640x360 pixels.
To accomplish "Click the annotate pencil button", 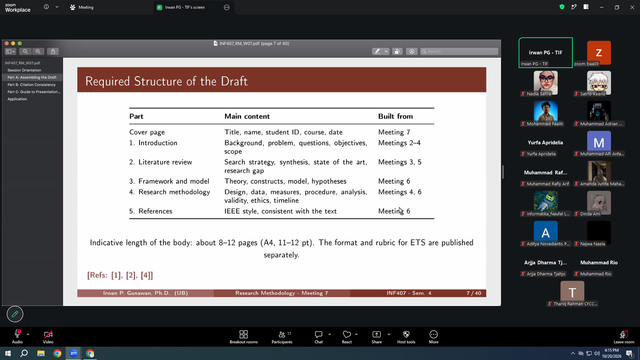I will pos(15,314).
